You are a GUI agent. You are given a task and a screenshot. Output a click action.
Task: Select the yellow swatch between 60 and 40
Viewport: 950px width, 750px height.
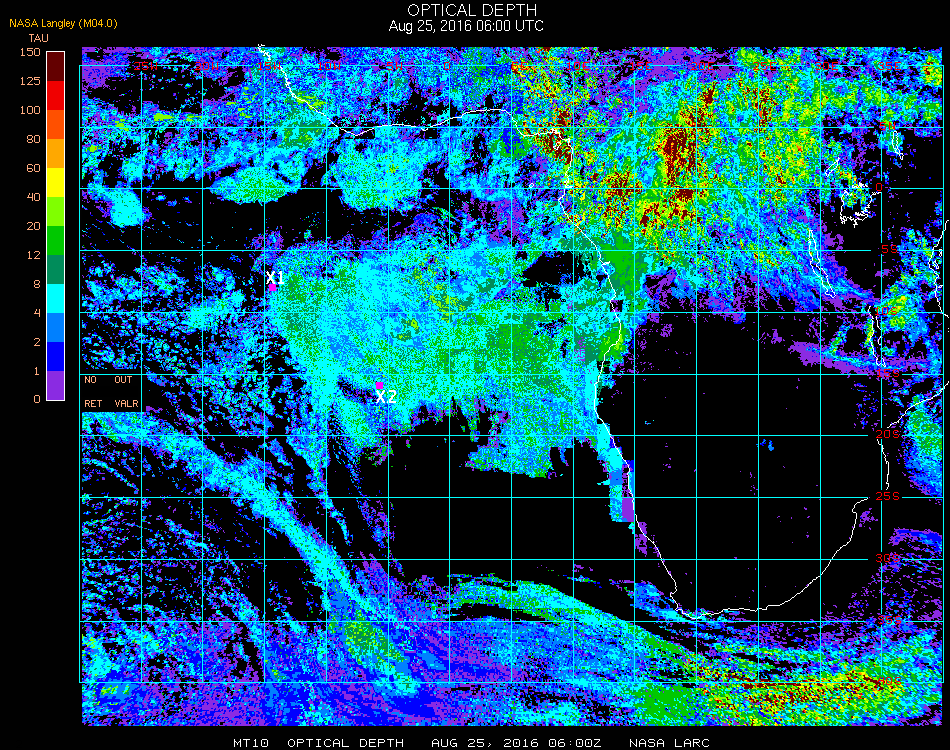[55, 182]
